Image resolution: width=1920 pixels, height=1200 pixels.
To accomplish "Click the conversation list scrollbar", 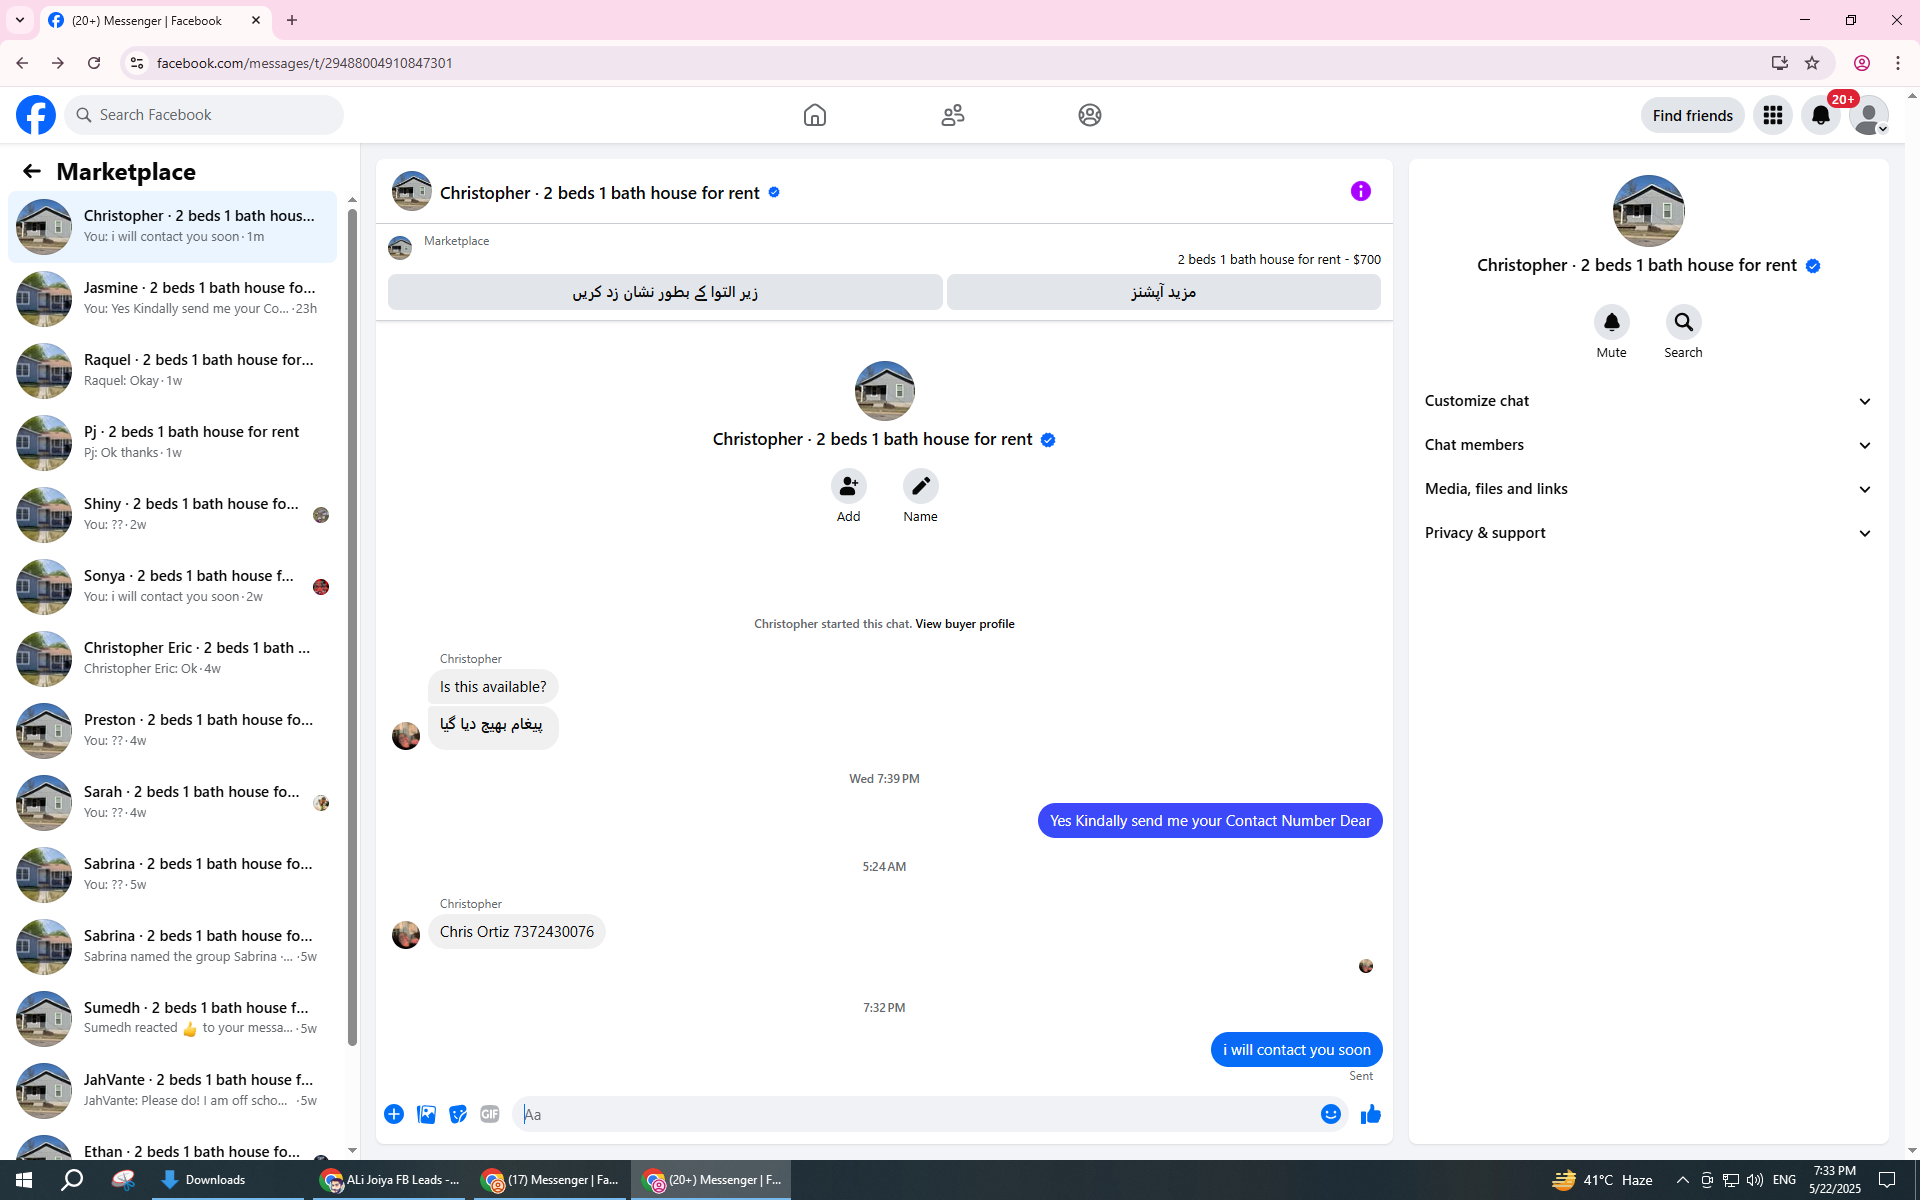I will tap(352, 628).
